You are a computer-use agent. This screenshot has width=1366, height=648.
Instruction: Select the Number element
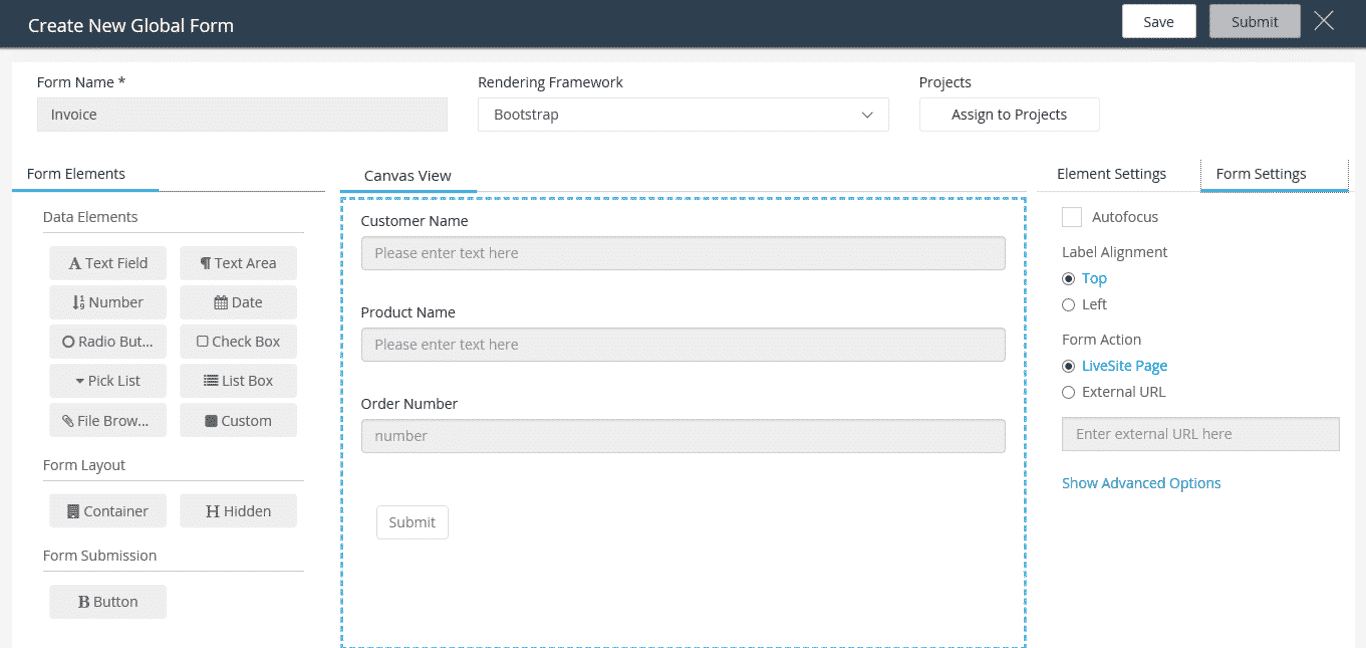107,302
